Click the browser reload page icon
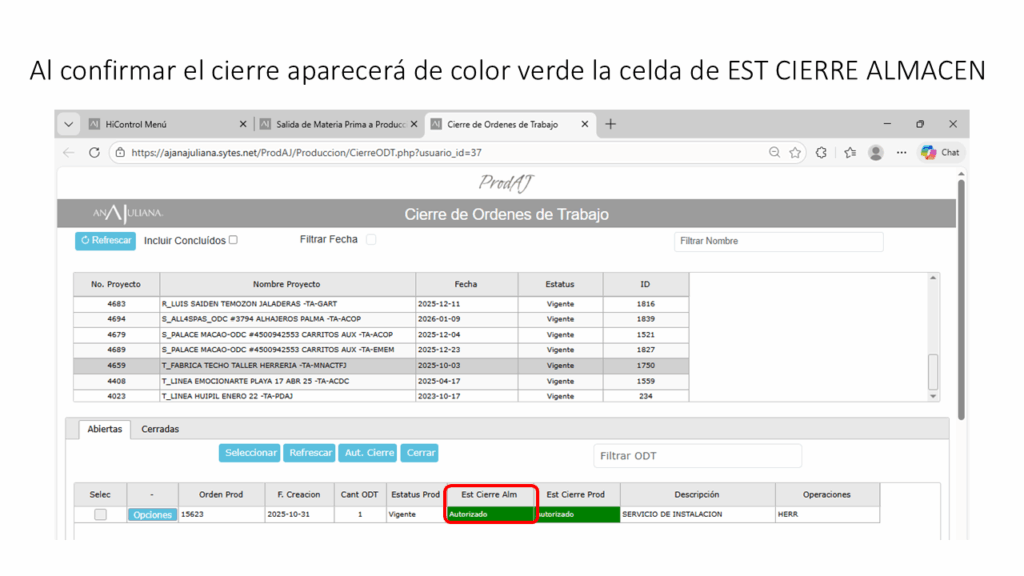 pyautogui.click(x=94, y=153)
